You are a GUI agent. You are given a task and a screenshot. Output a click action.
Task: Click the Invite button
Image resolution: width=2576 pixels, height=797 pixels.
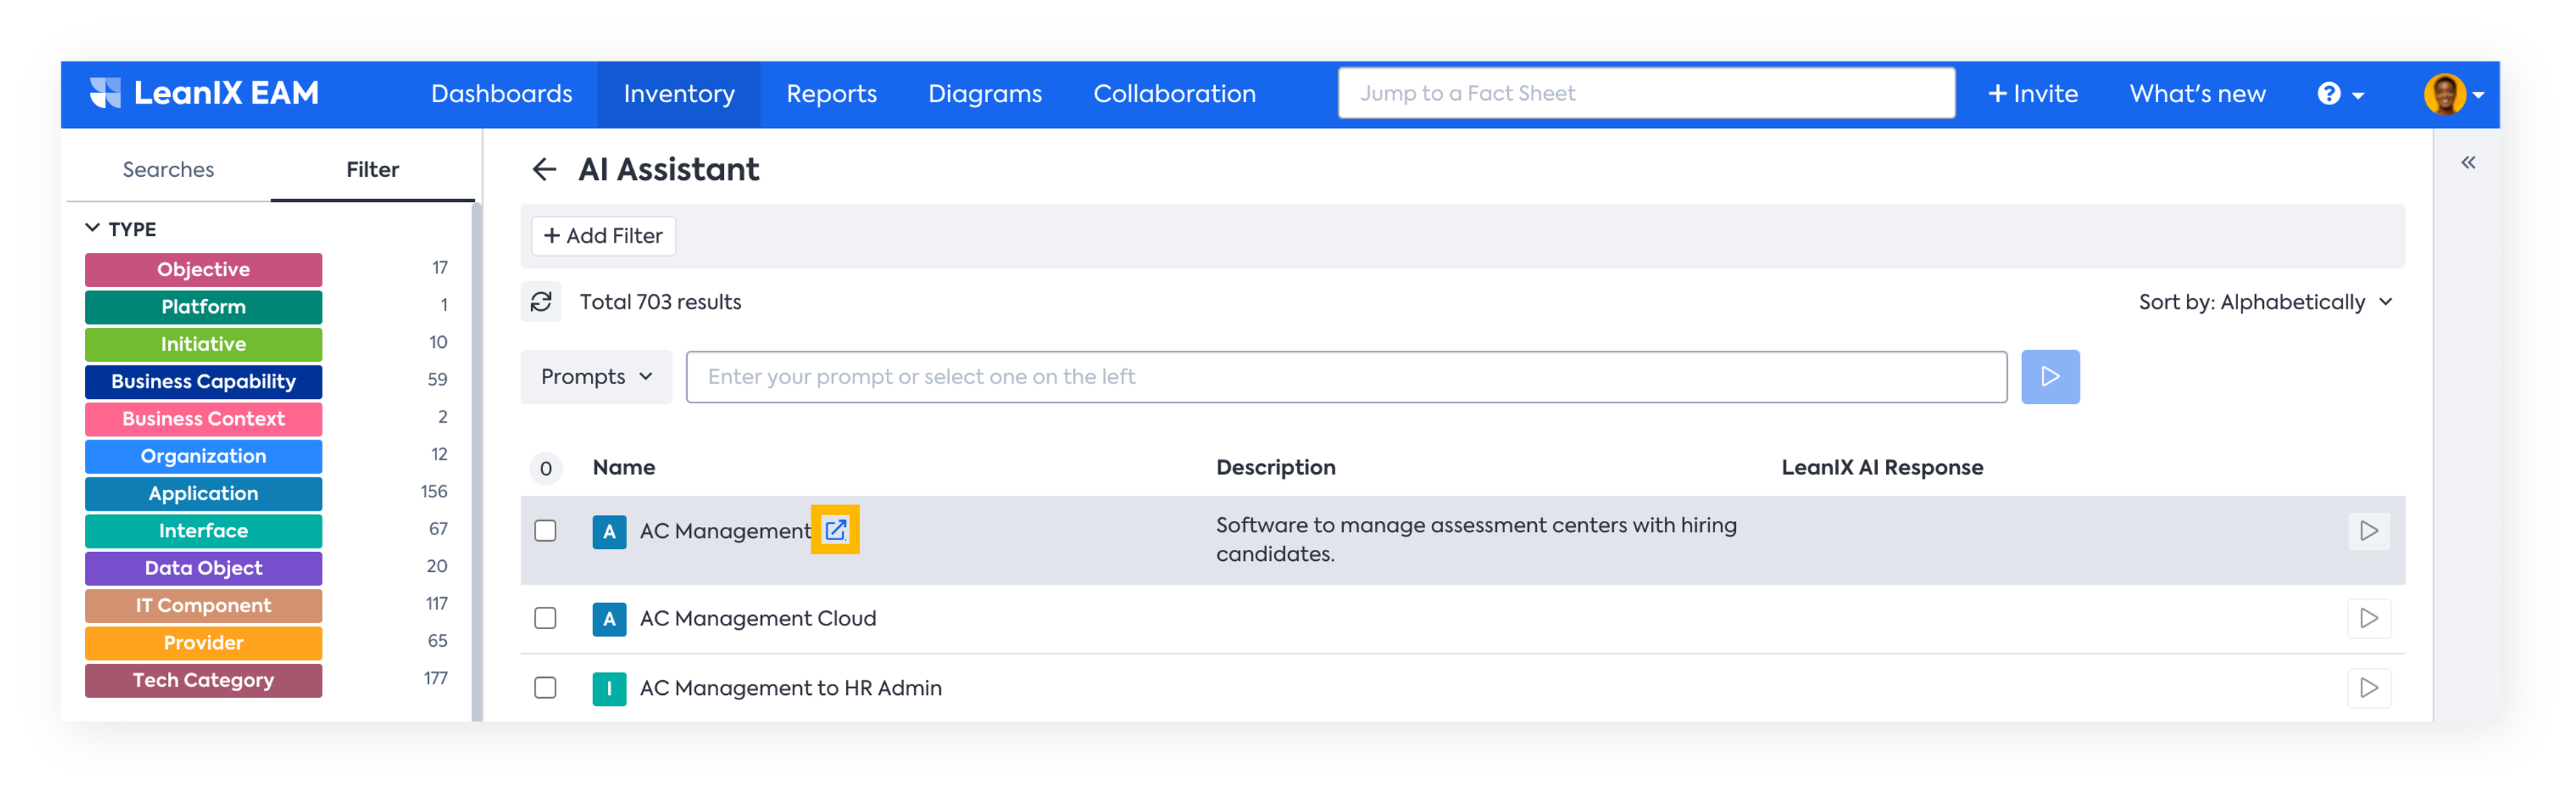tap(2032, 94)
